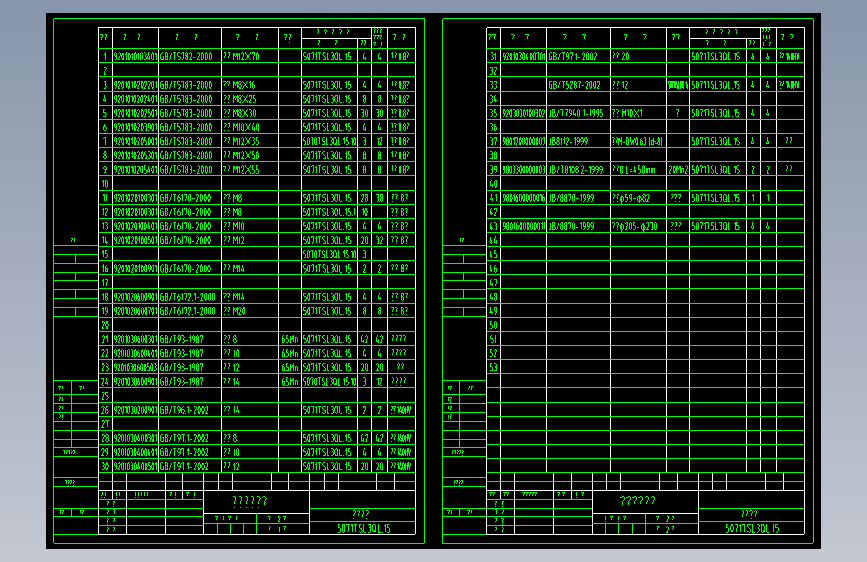Click quantity 30 in row 5

[364, 113]
